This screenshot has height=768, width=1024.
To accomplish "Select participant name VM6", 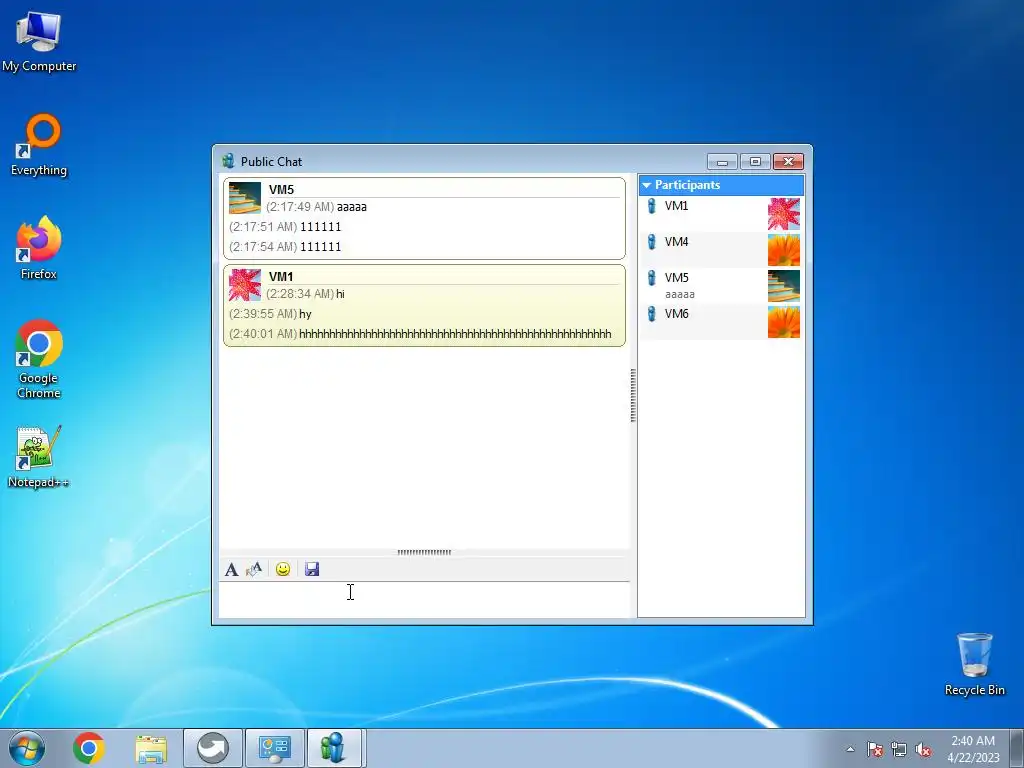I will [x=677, y=313].
